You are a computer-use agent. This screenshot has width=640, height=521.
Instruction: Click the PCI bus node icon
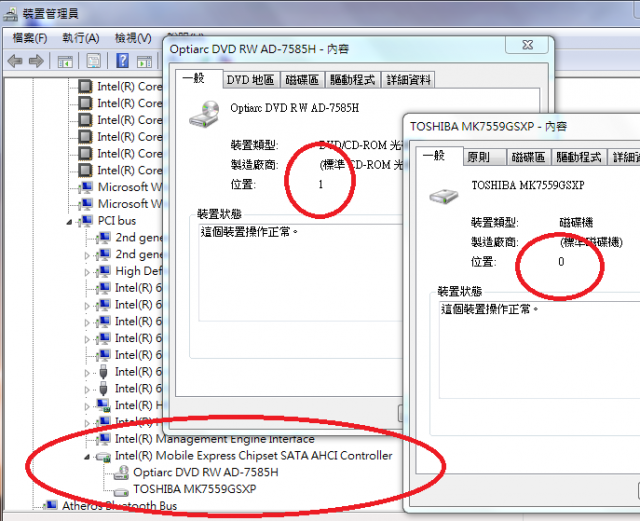[x=86, y=221]
